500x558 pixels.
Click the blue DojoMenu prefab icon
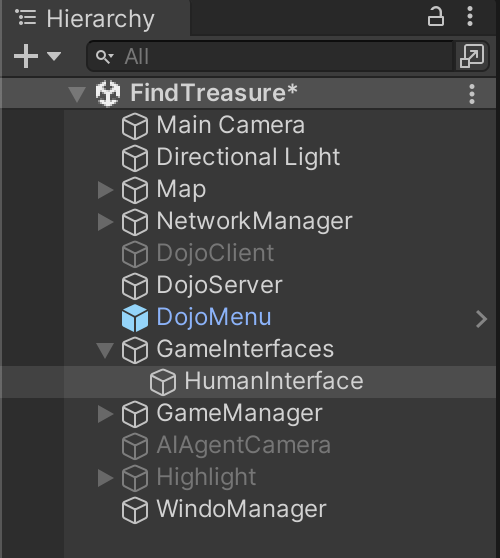(x=135, y=318)
